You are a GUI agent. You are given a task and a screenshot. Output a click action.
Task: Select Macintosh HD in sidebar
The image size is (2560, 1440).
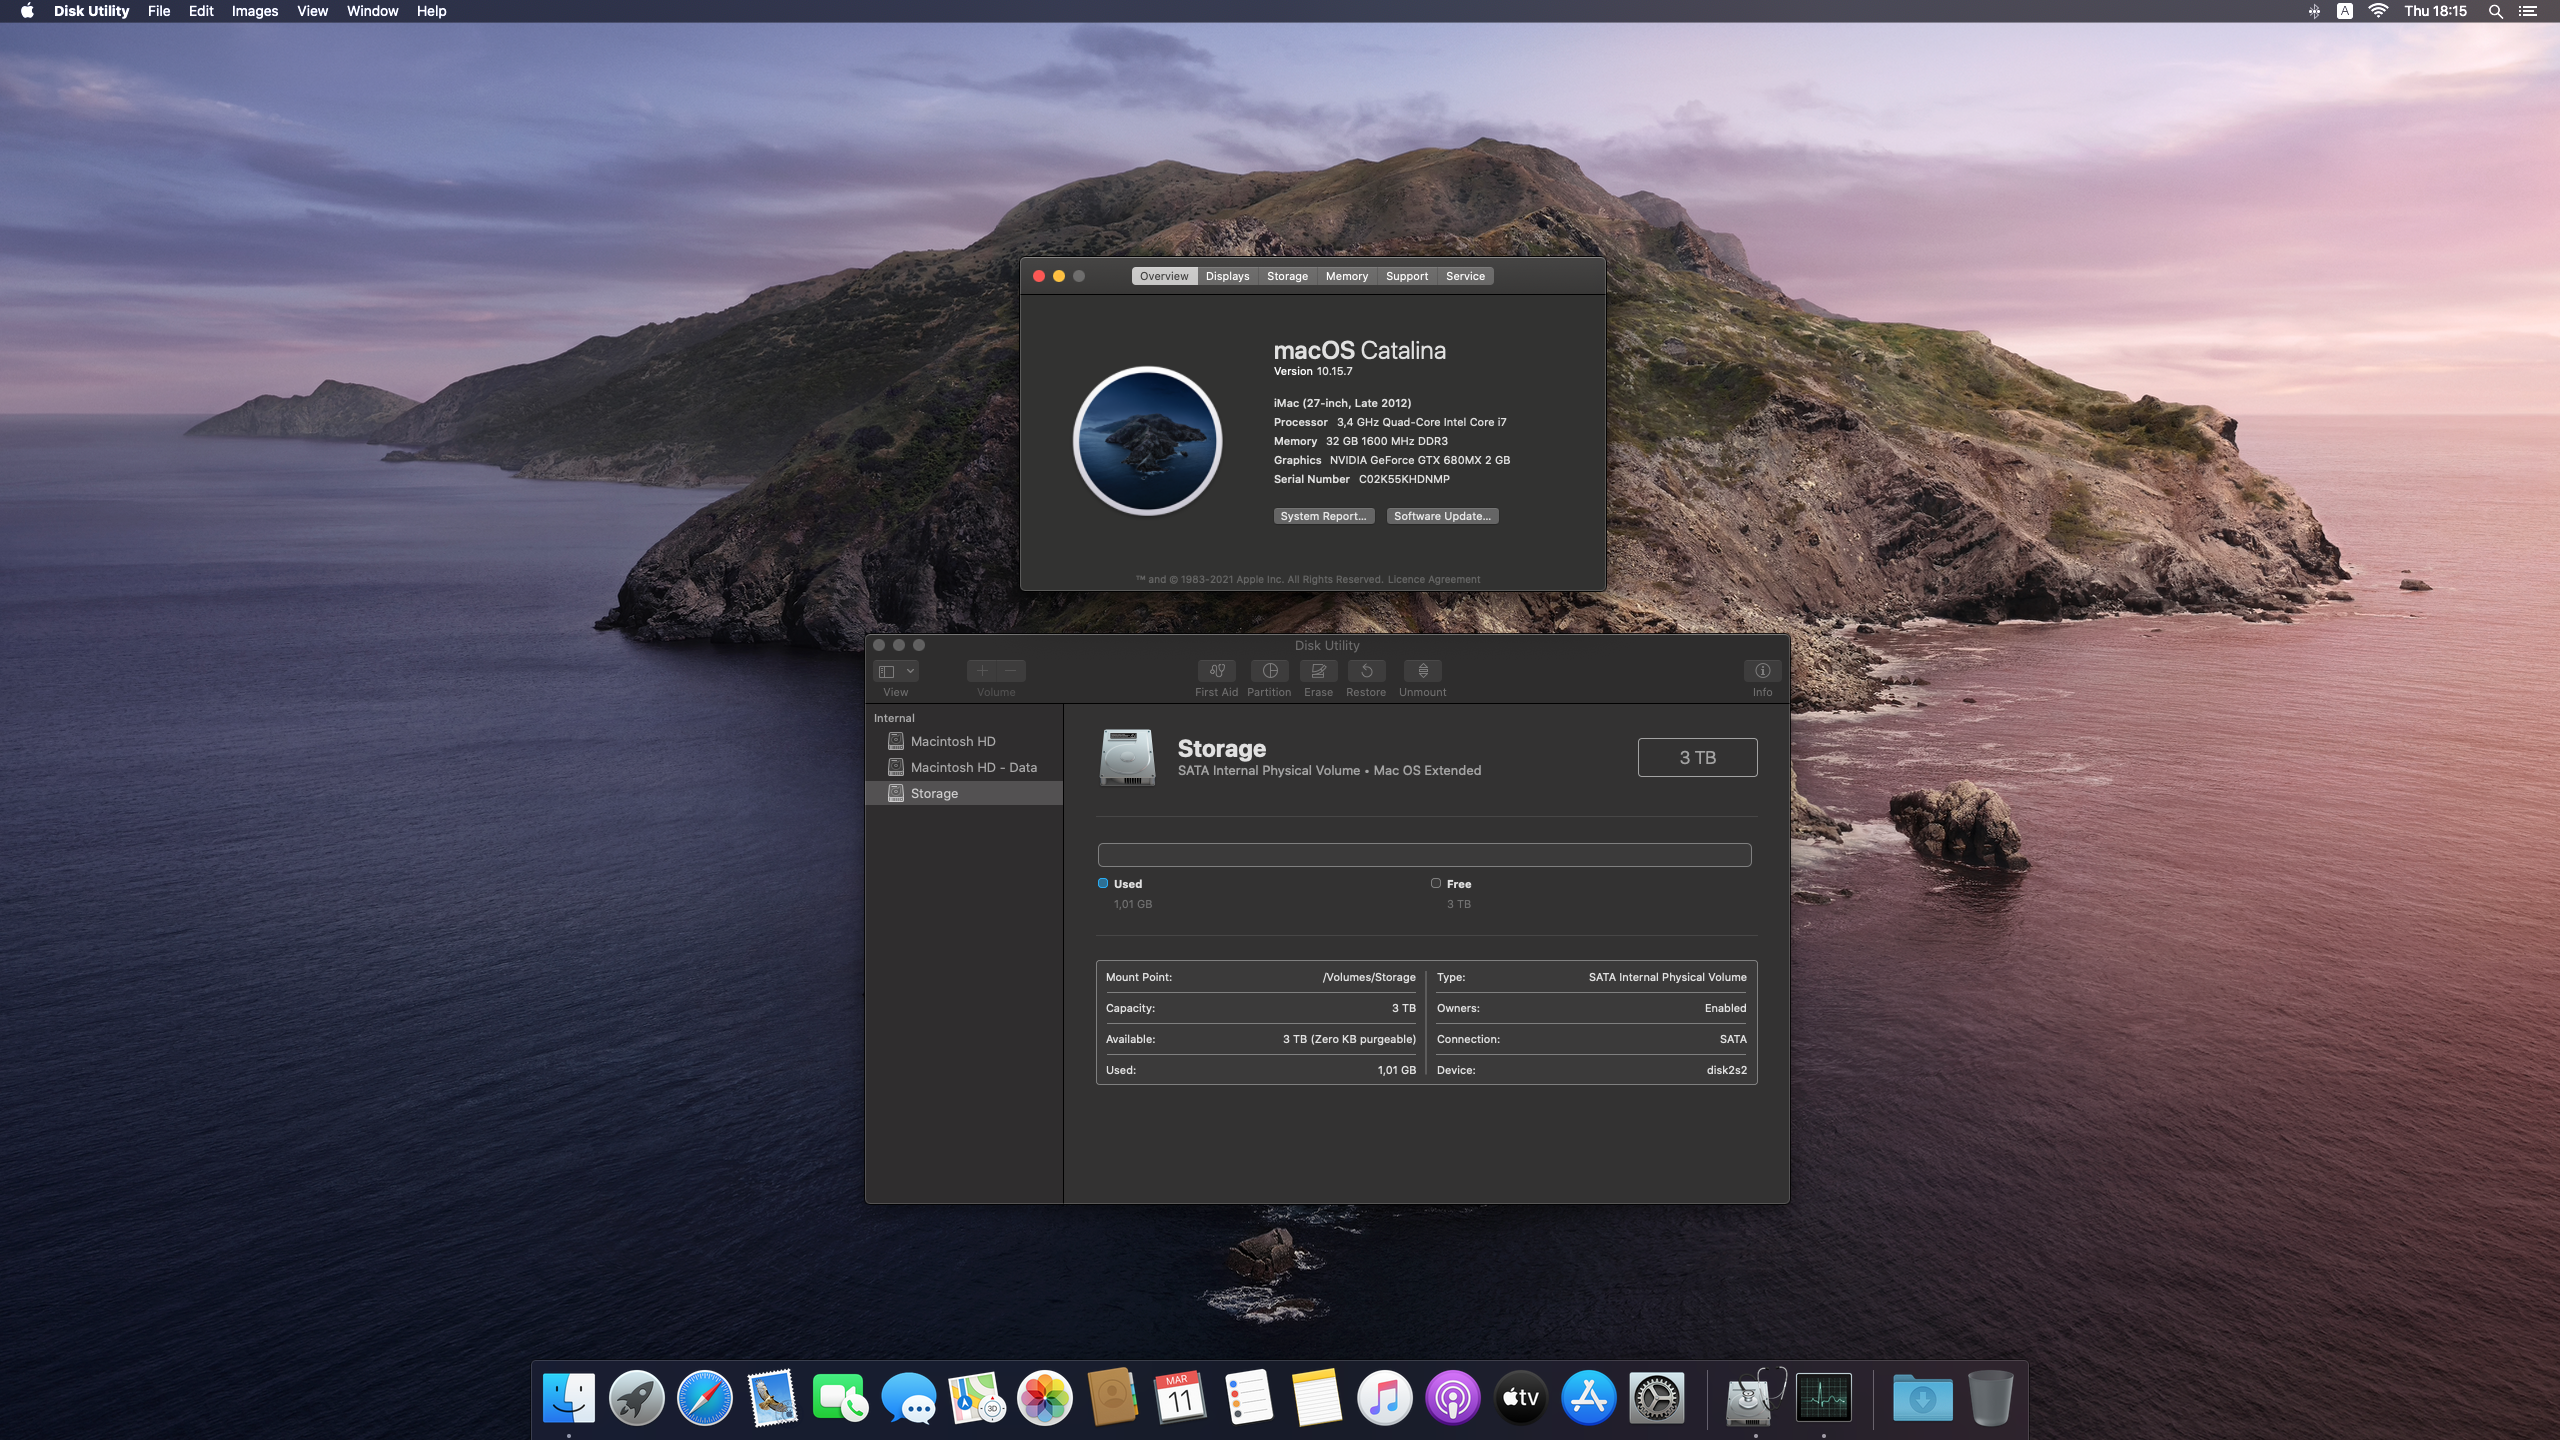(x=952, y=741)
